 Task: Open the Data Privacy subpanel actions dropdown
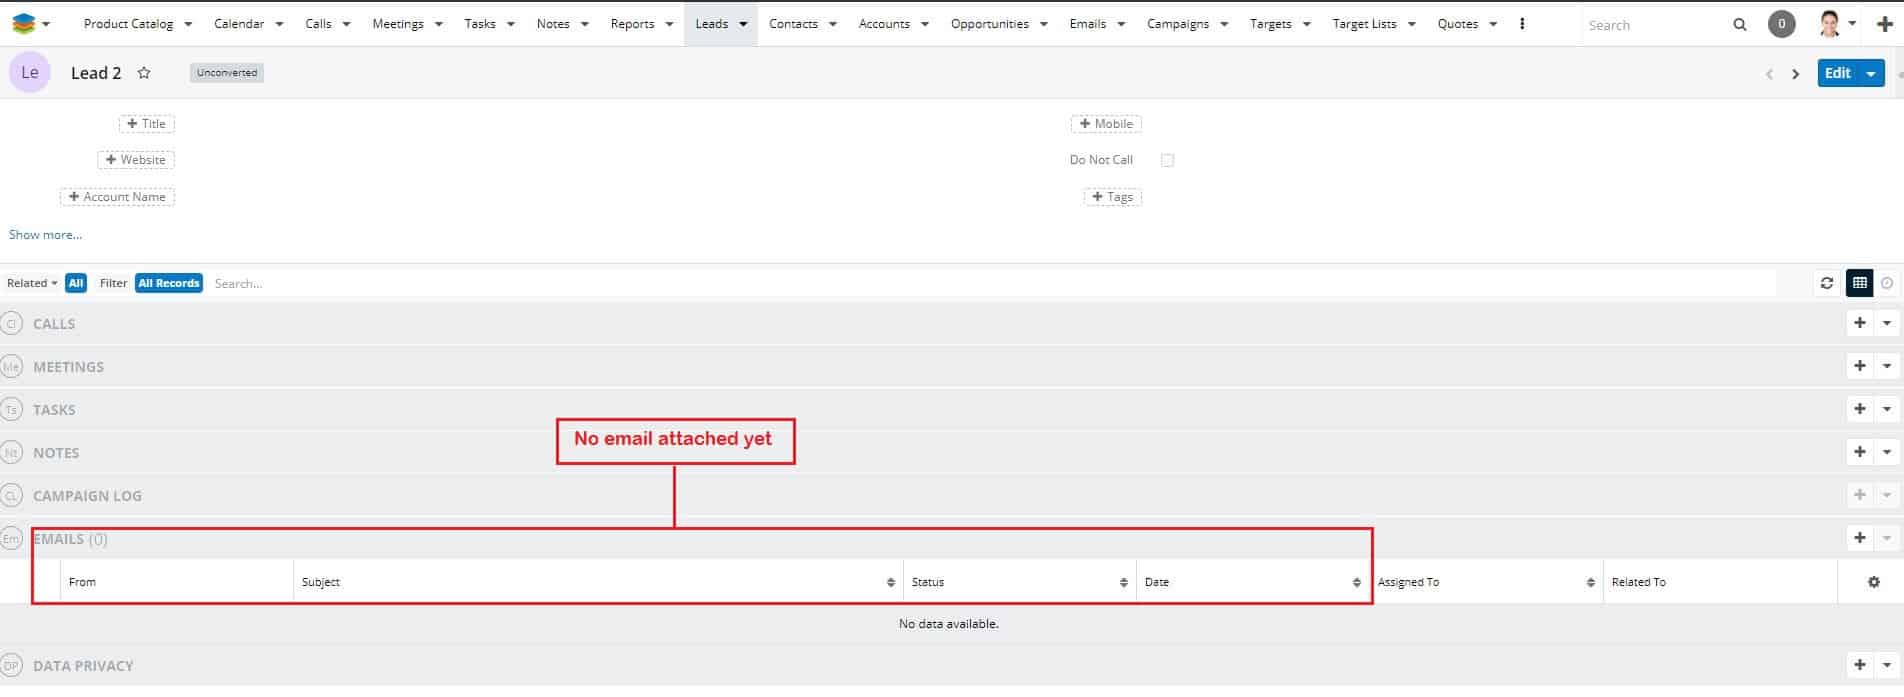click(x=1887, y=665)
